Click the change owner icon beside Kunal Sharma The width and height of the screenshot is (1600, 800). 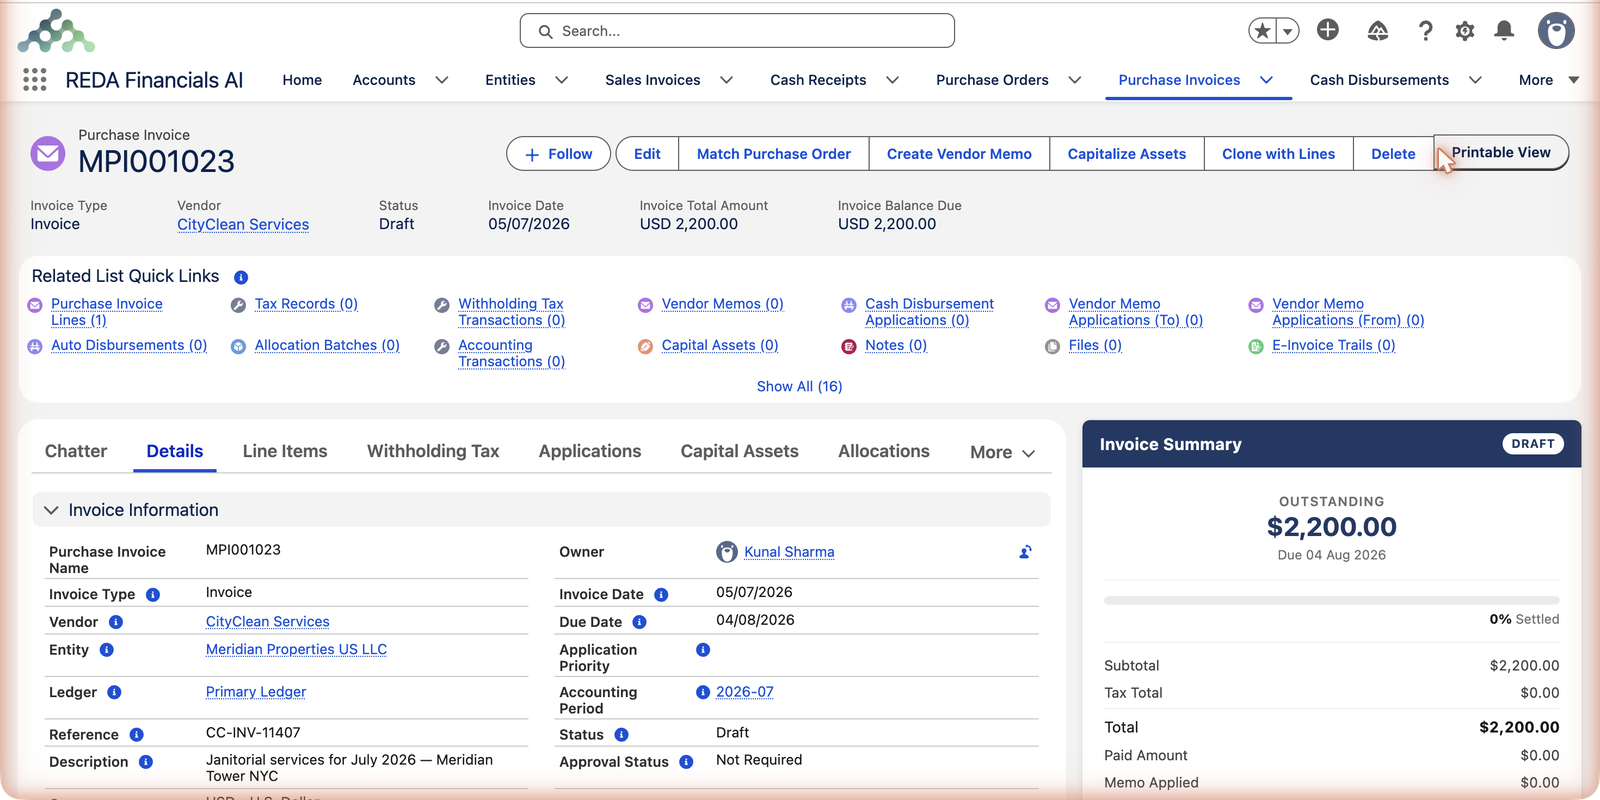1025,552
